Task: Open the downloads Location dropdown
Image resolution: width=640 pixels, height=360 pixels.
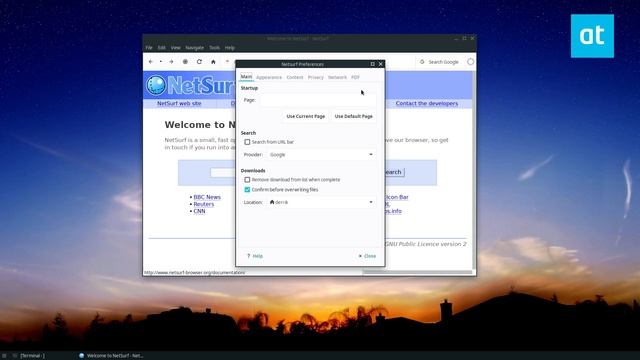Action: click(x=321, y=202)
